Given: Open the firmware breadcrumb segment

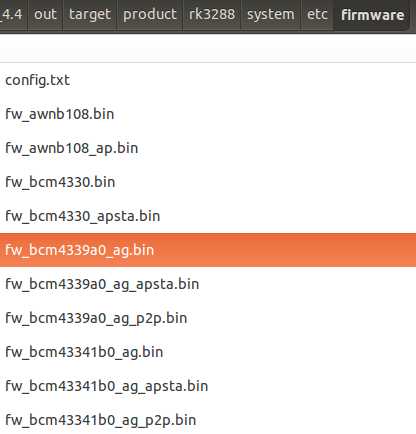Looking at the screenshot, I should (372, 15).
